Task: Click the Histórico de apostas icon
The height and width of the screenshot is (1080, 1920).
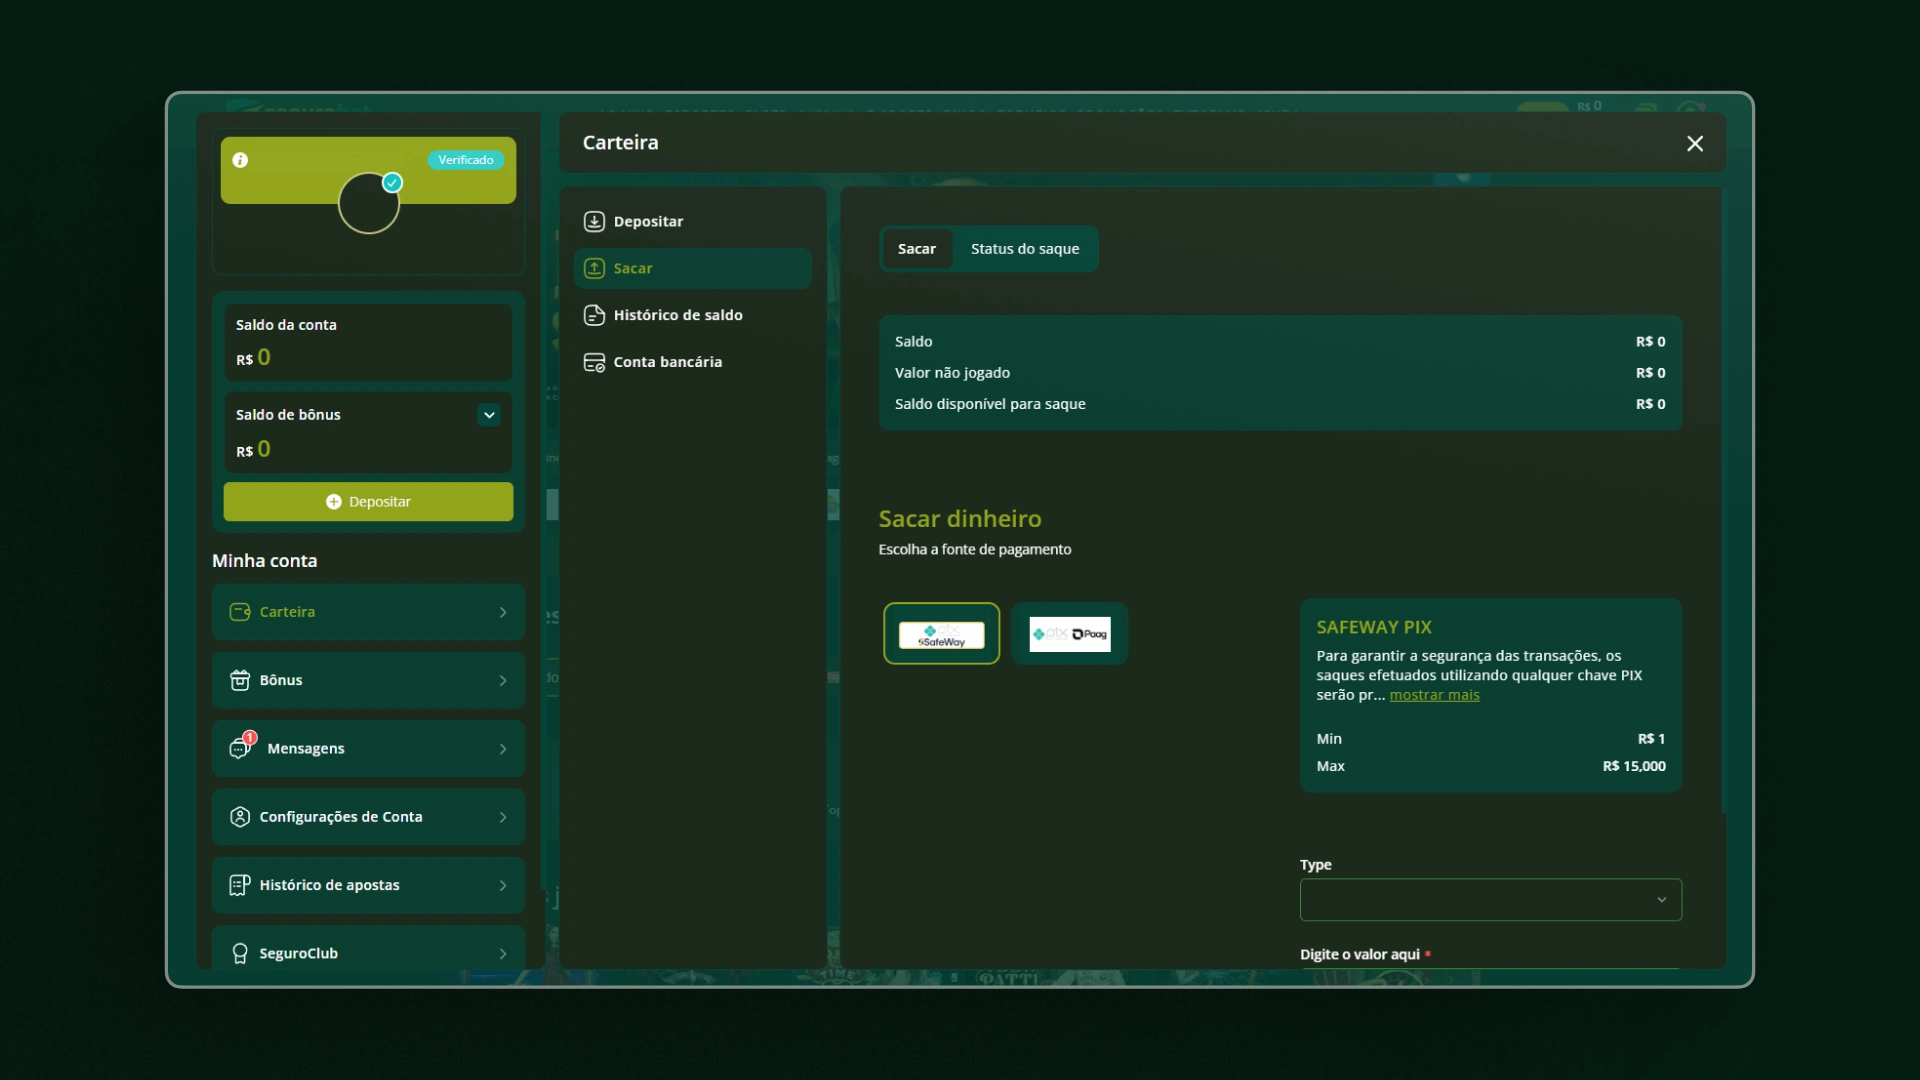Action: pyautogui.click(x=240, y=885)
